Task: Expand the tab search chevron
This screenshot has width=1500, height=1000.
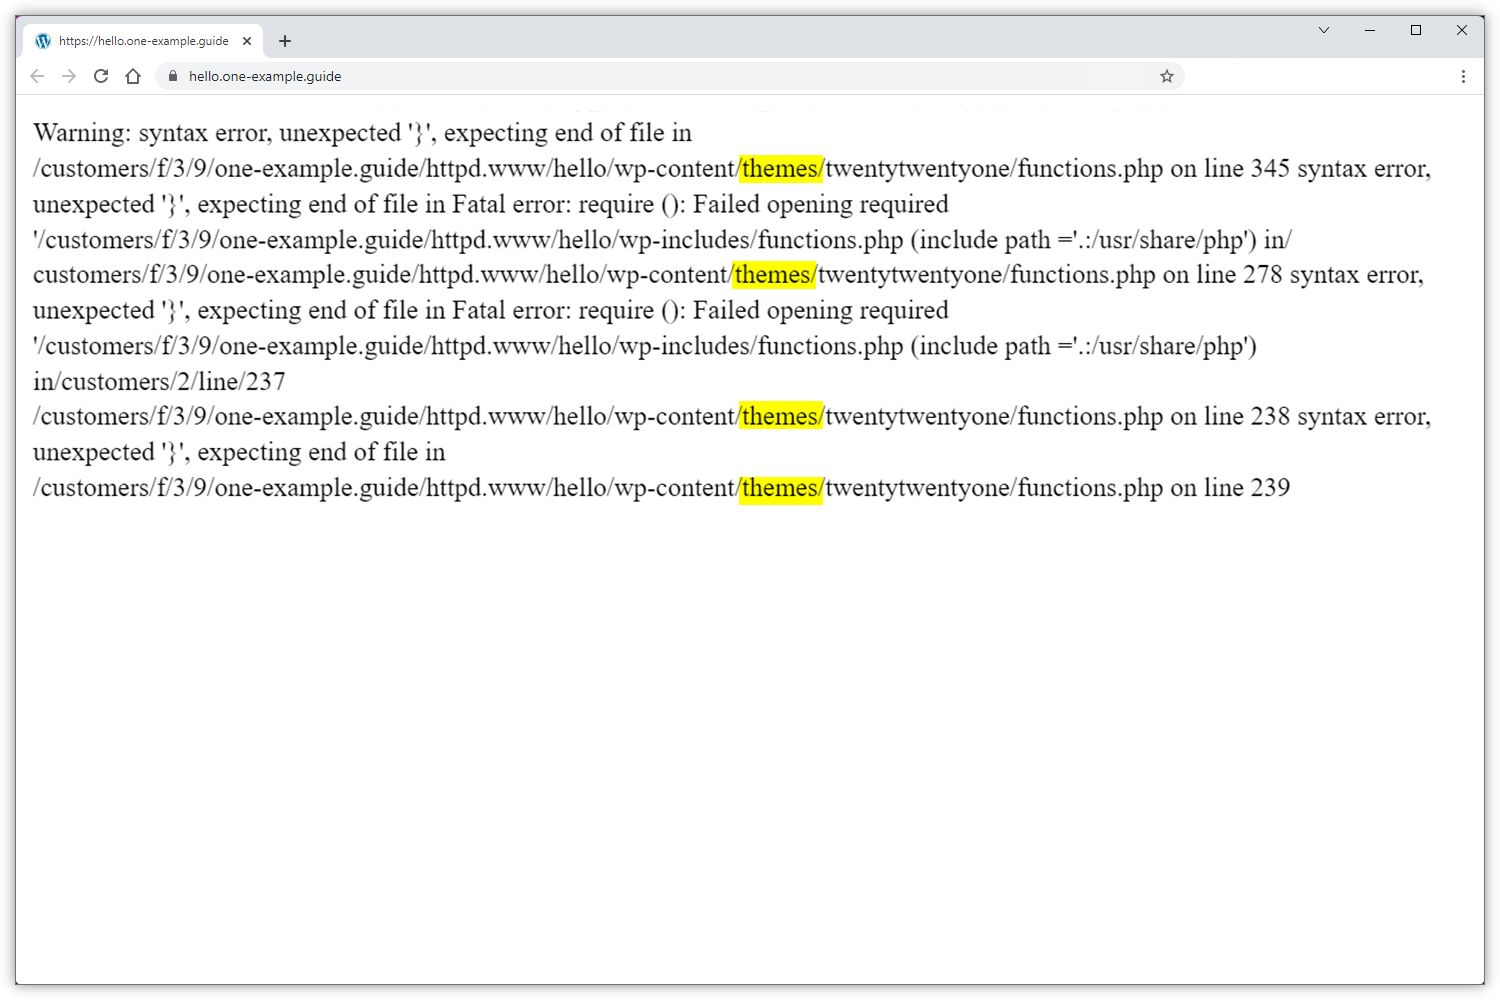Action: click(1324, 30)
